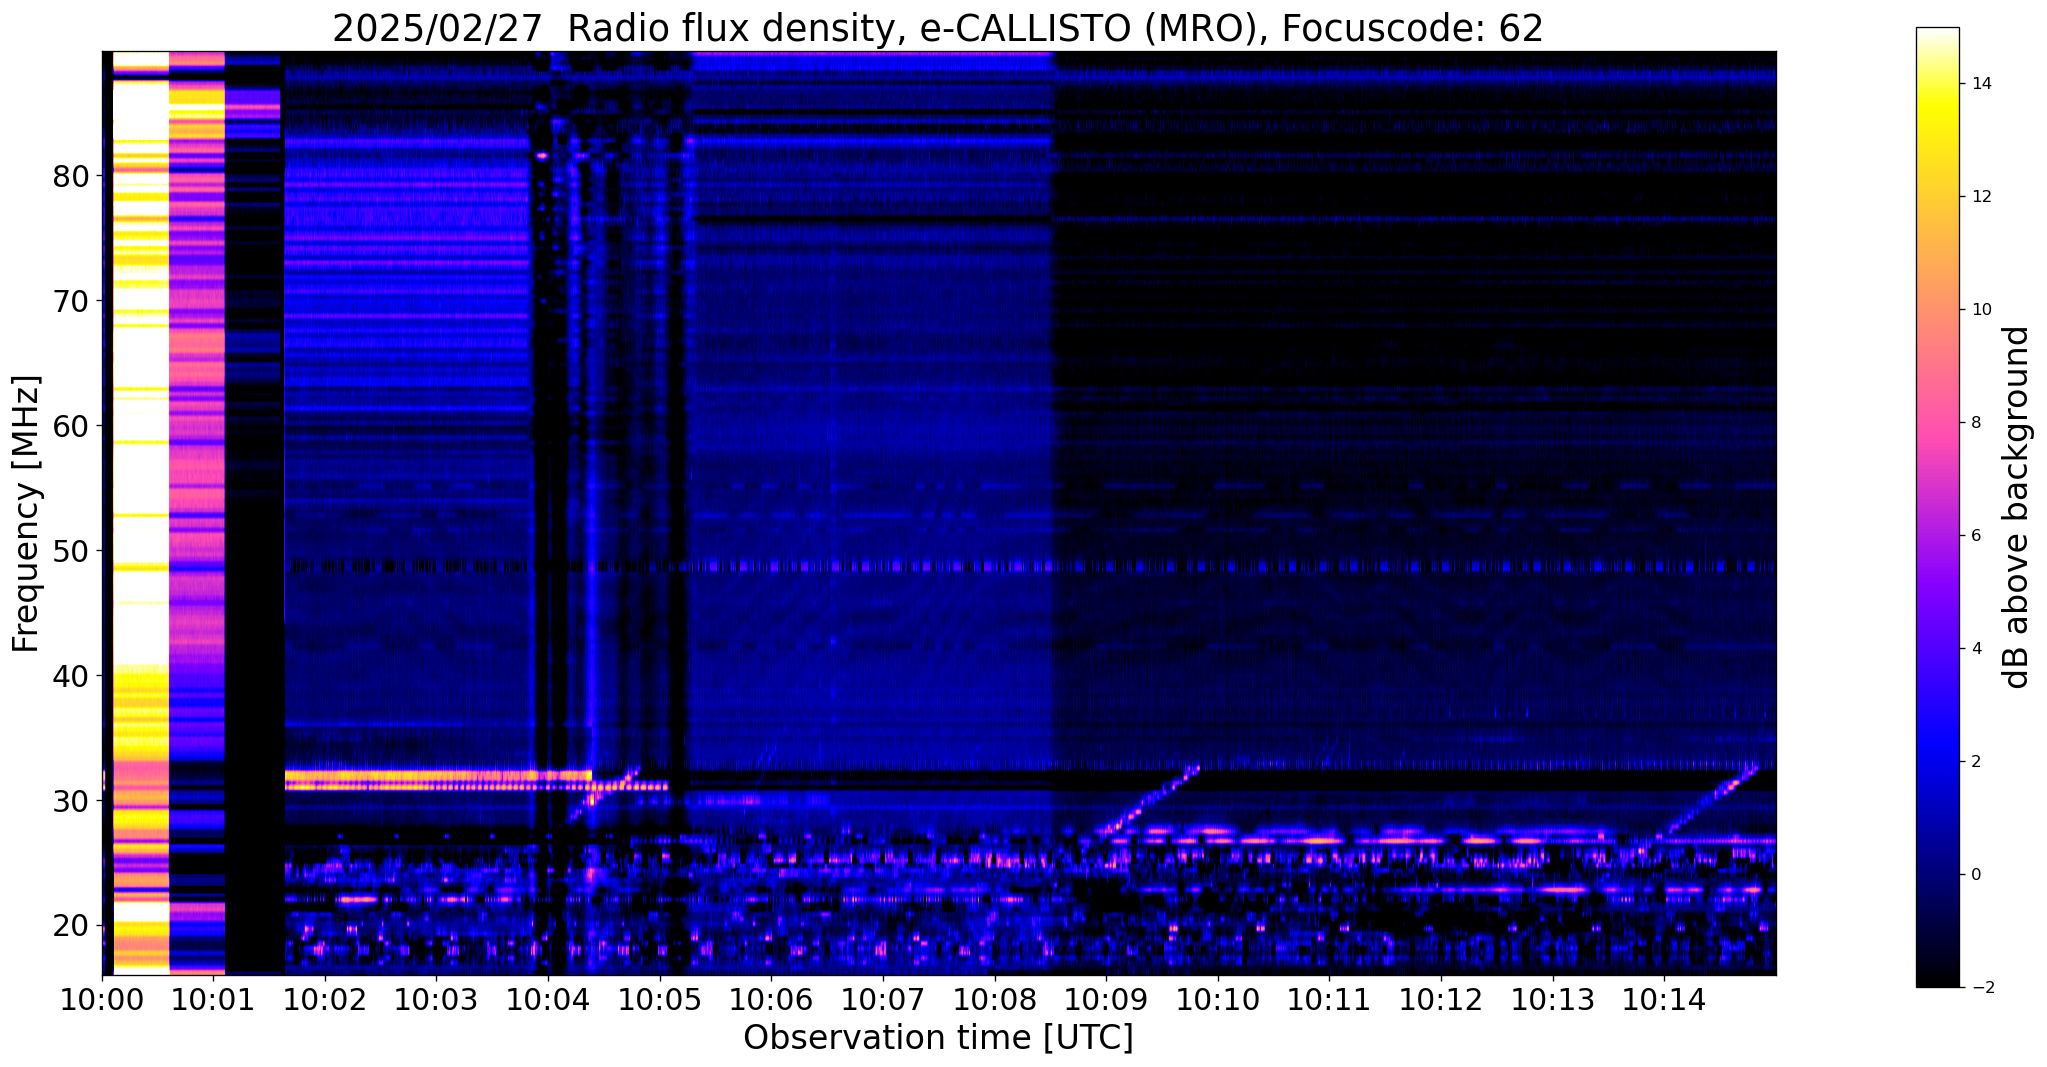Click the 10:08 time tick label
The image size is (2047, 1067).
pyautogui.click(x=994, y=1000)
